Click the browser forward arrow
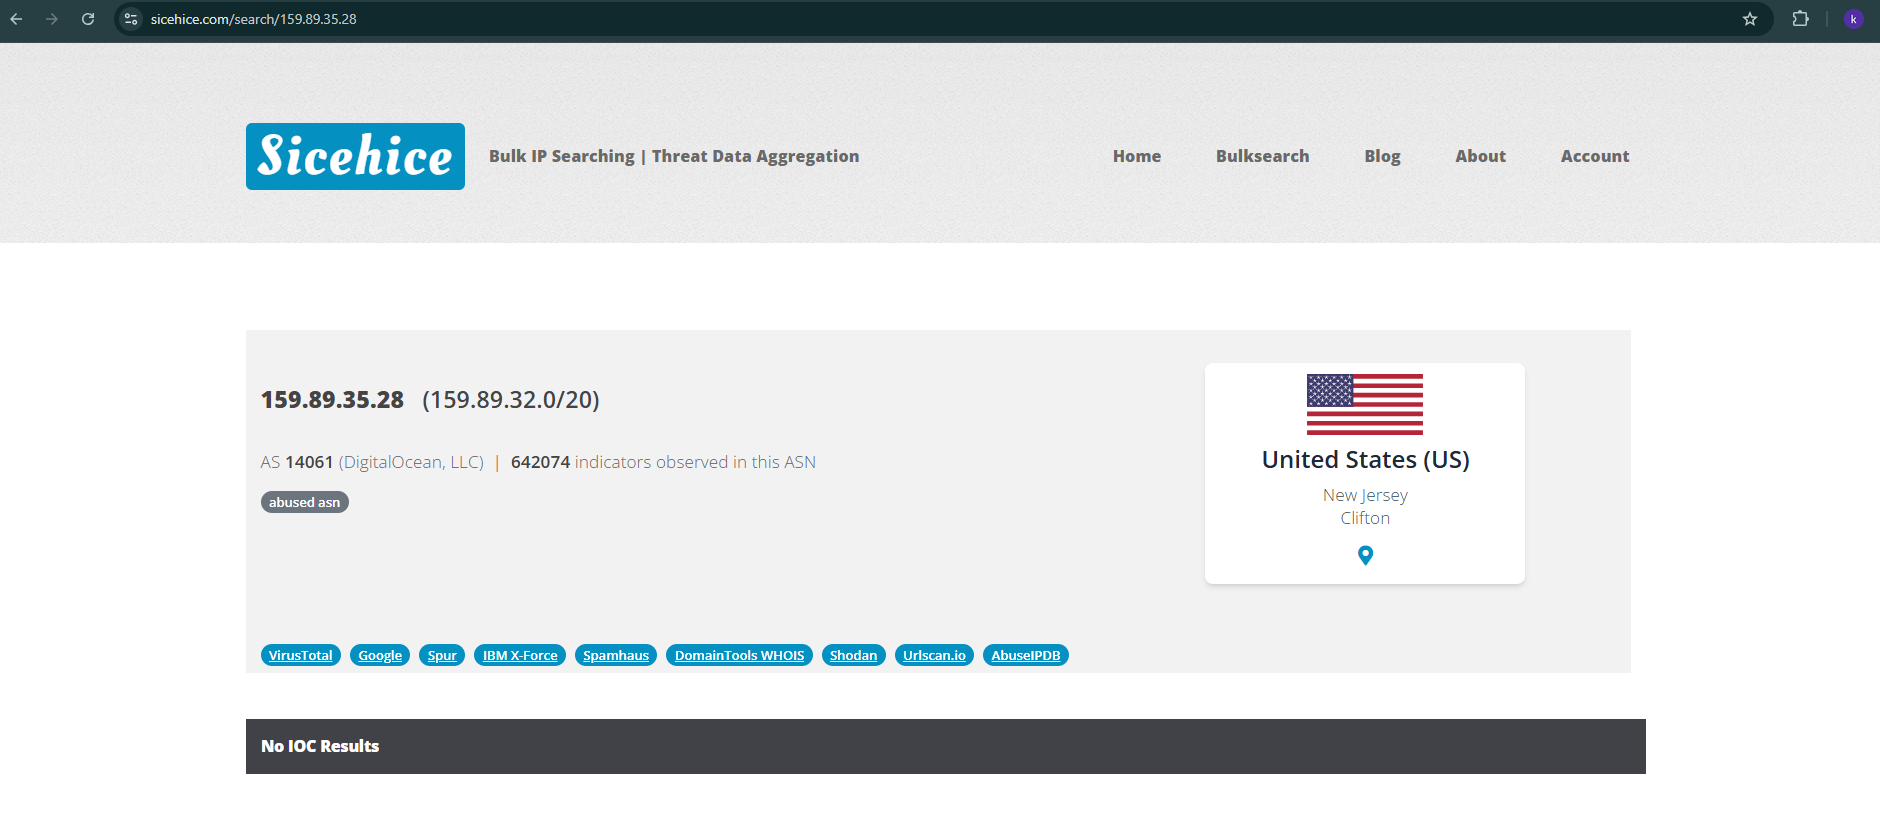Image resolution: width=1880 pixels, height=836 pixels. (52, 19)
